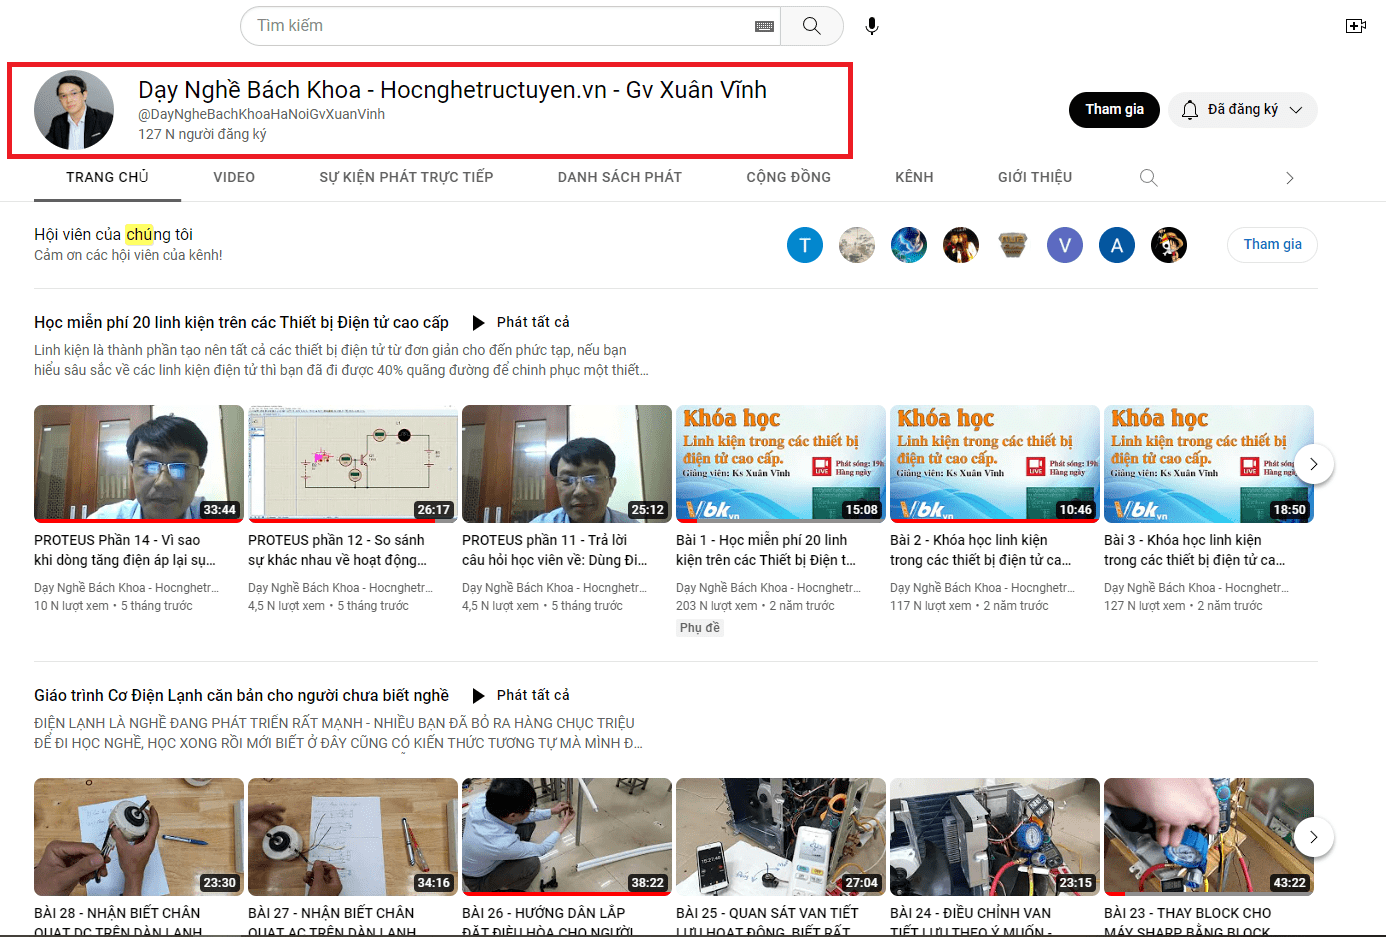Click title Bài 1 - Học miễn phí
The height and width of the screenshot is (937, 1386).
coord(766,550)
